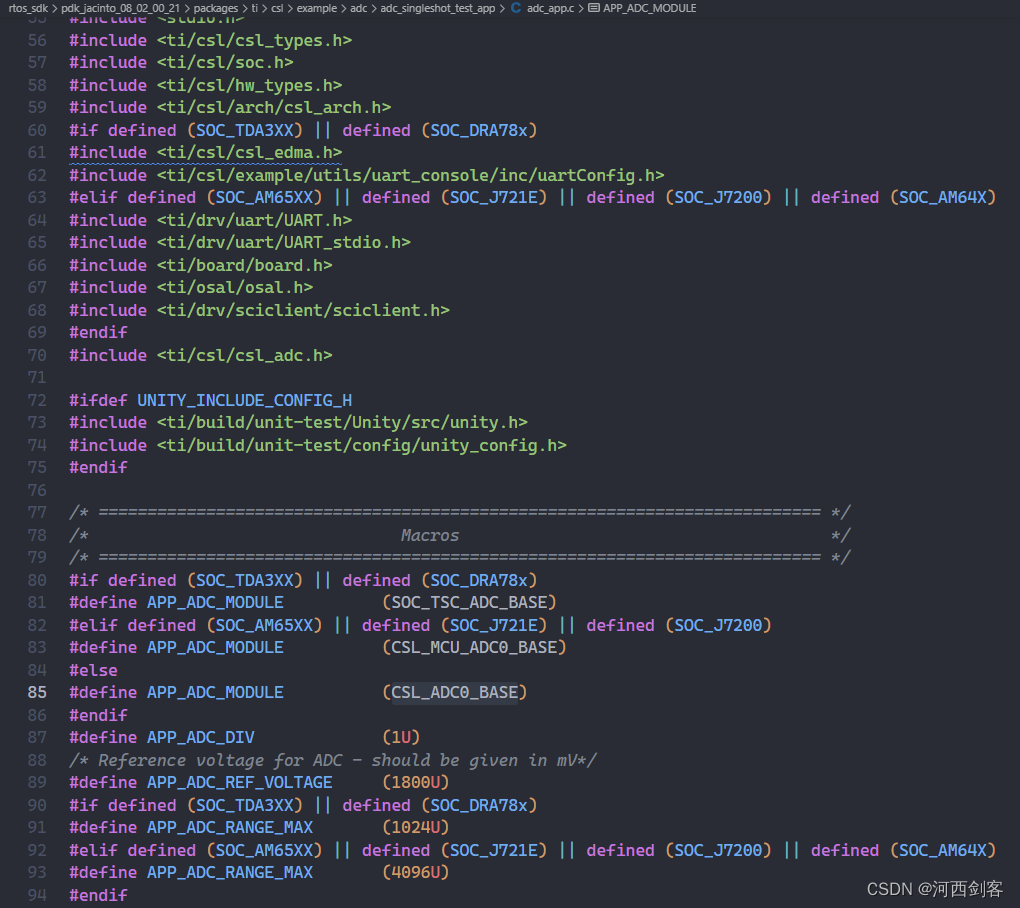Open example breadcrumb folder
The width and height of the screenshot is (1020, 908).
(317, 8)
